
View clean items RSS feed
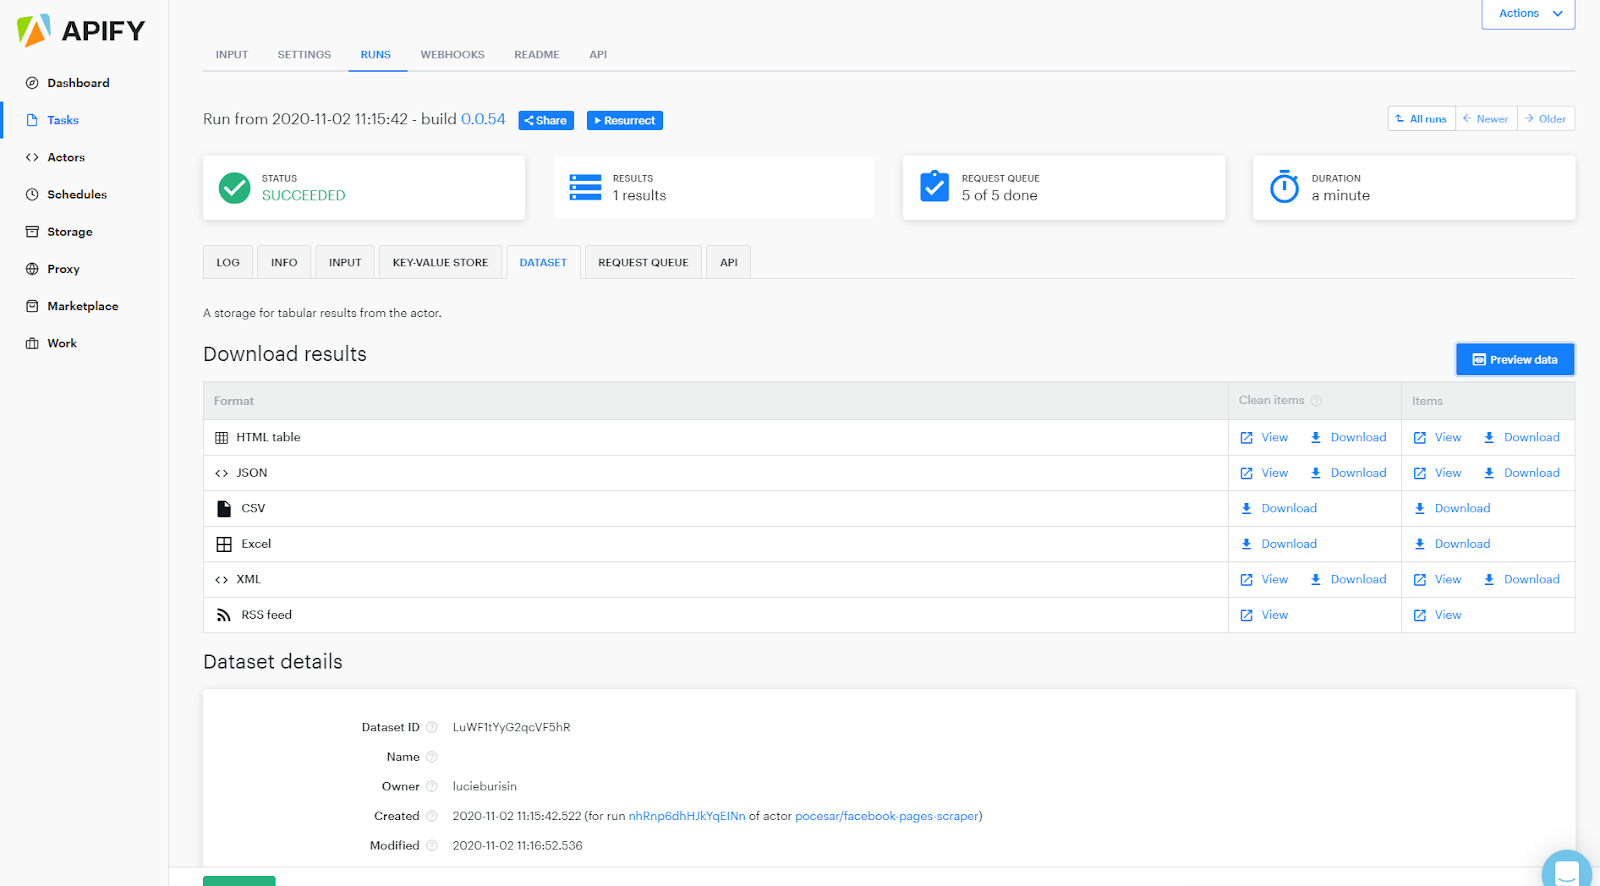point(1264,615)
